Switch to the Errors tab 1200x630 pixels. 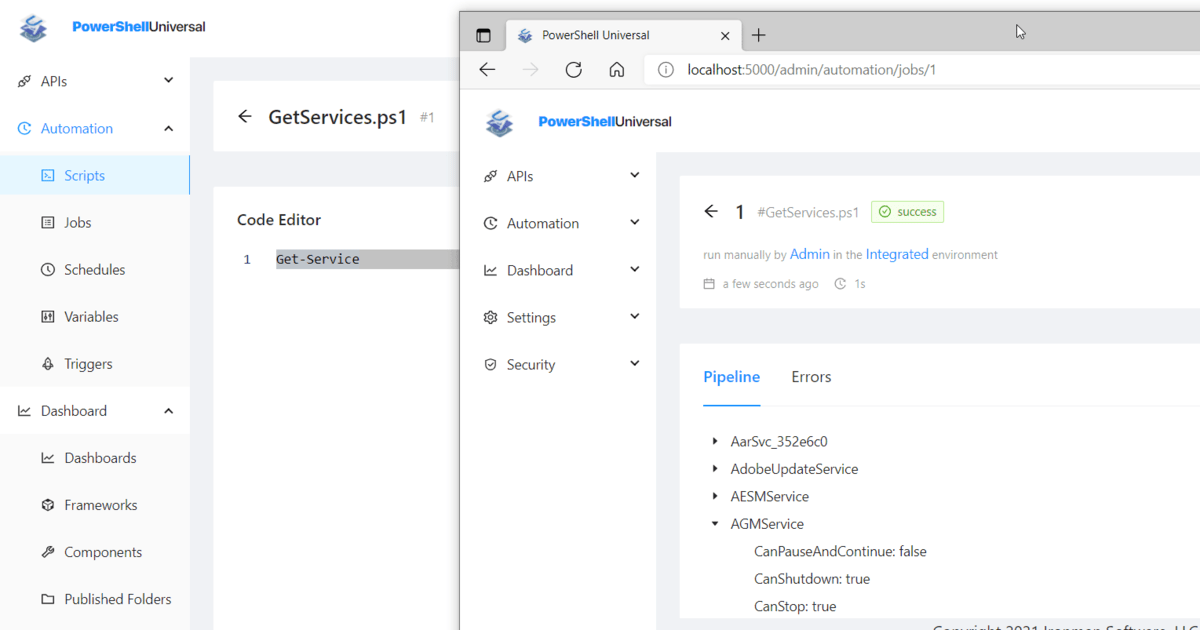[811, 377]
